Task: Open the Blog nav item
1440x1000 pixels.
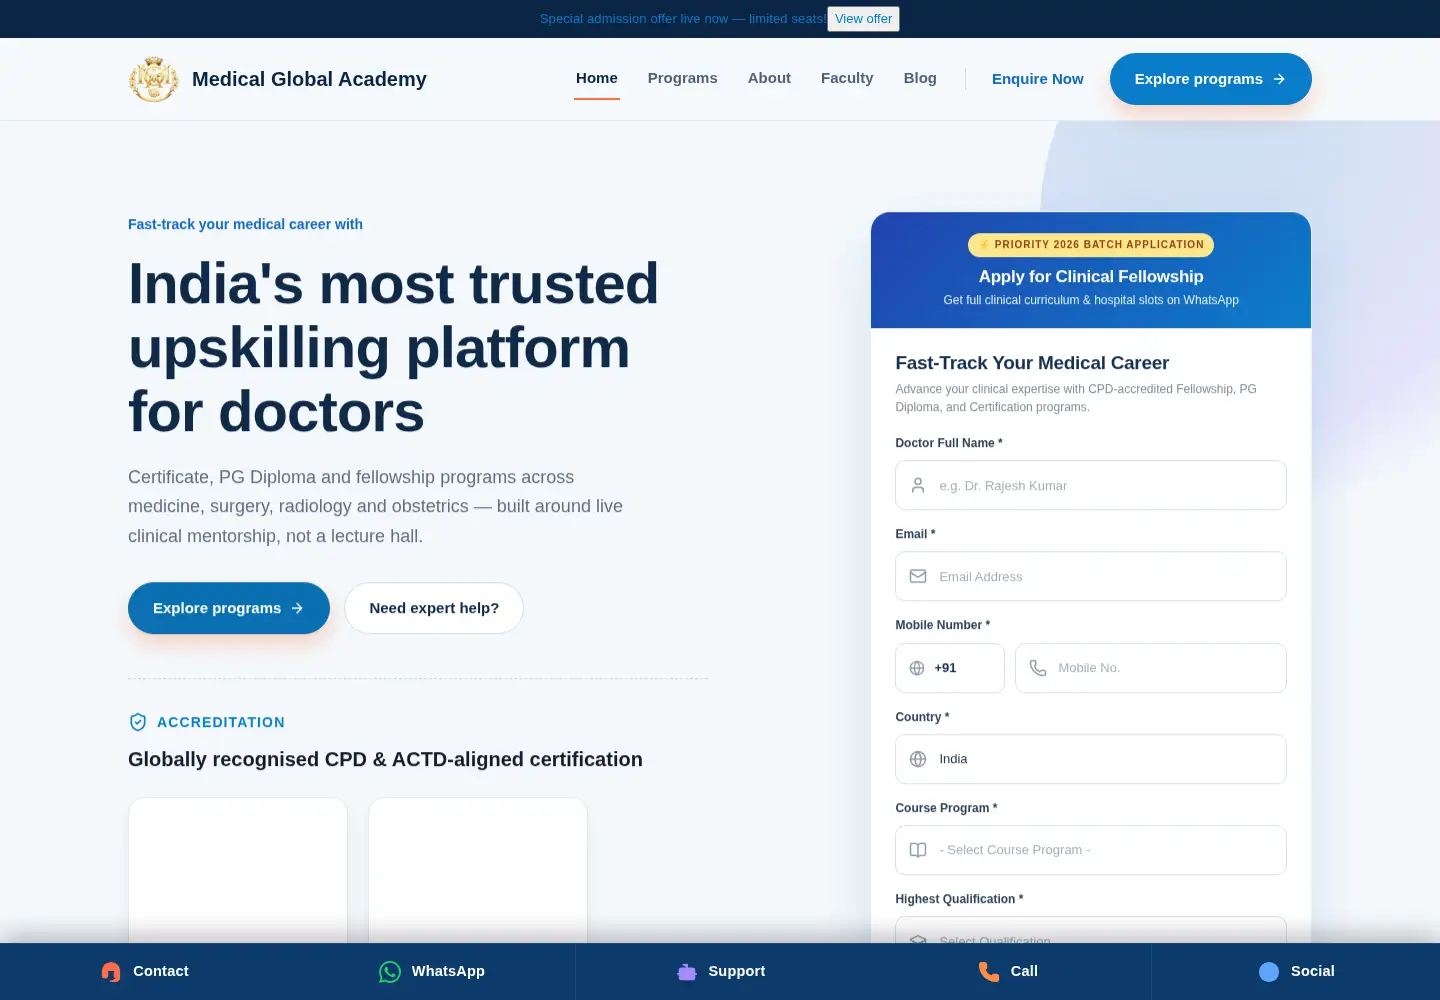Action: coord(920,78)
